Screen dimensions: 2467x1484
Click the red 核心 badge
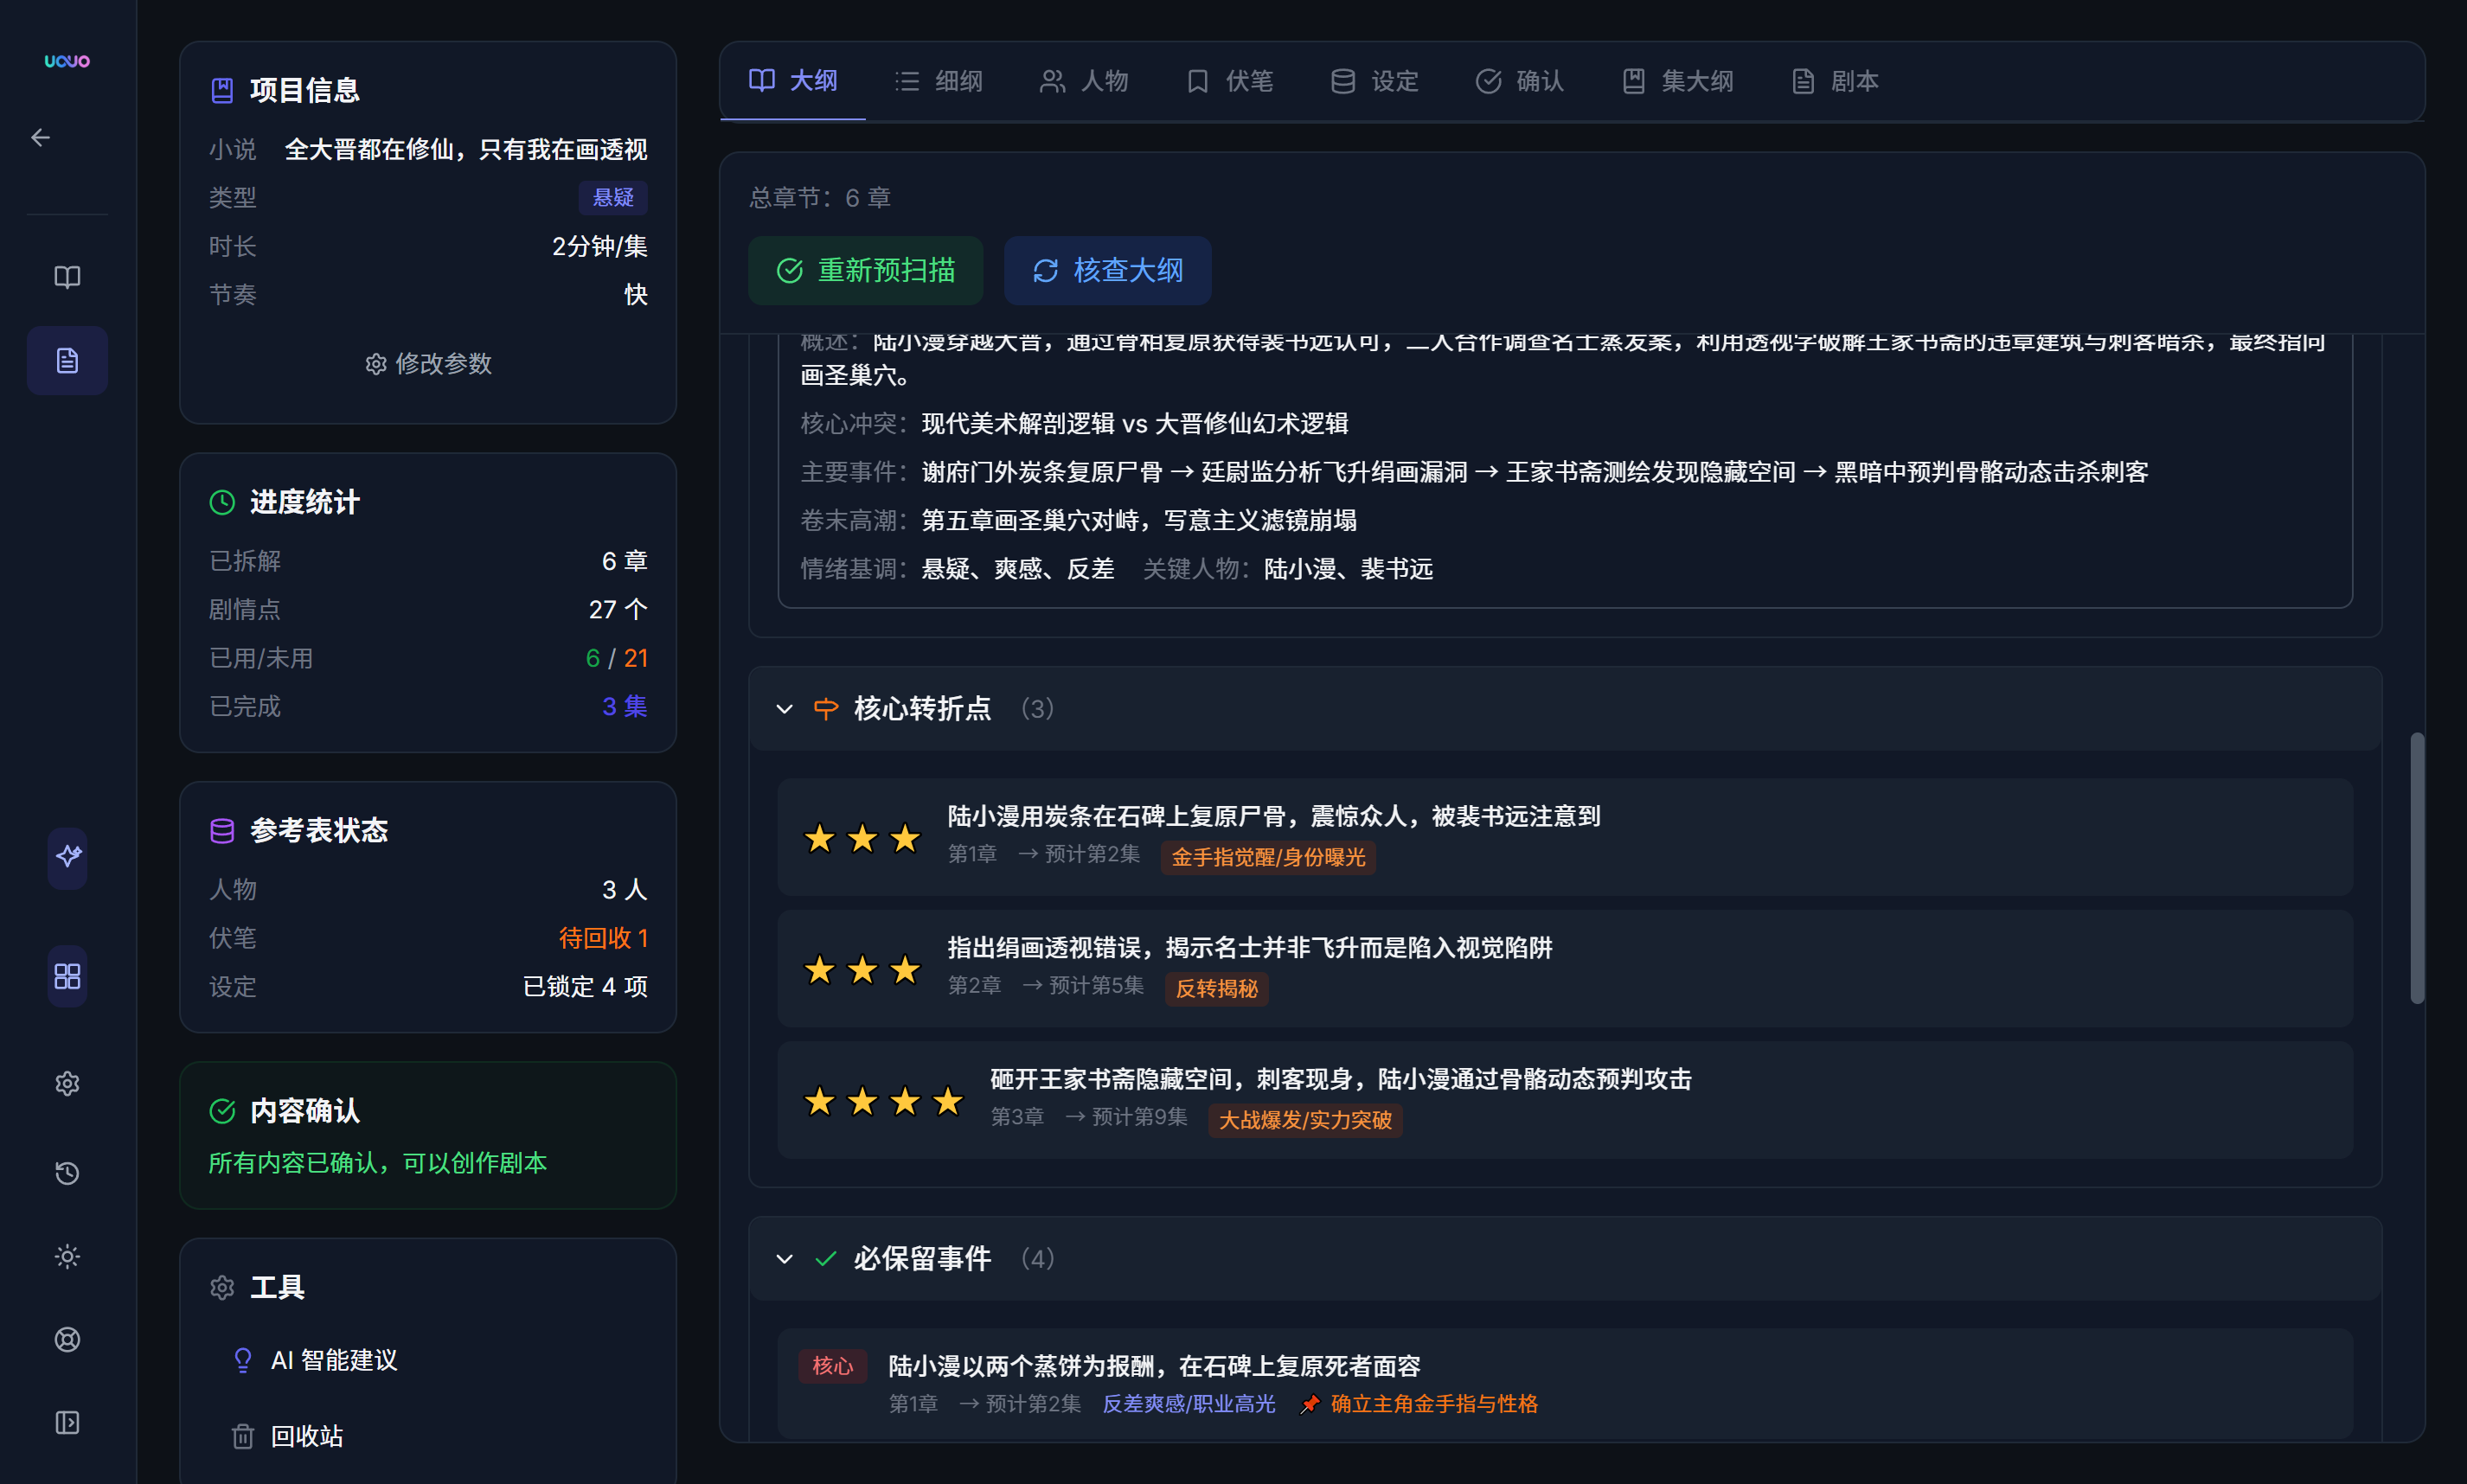[x=832, y=1366]
